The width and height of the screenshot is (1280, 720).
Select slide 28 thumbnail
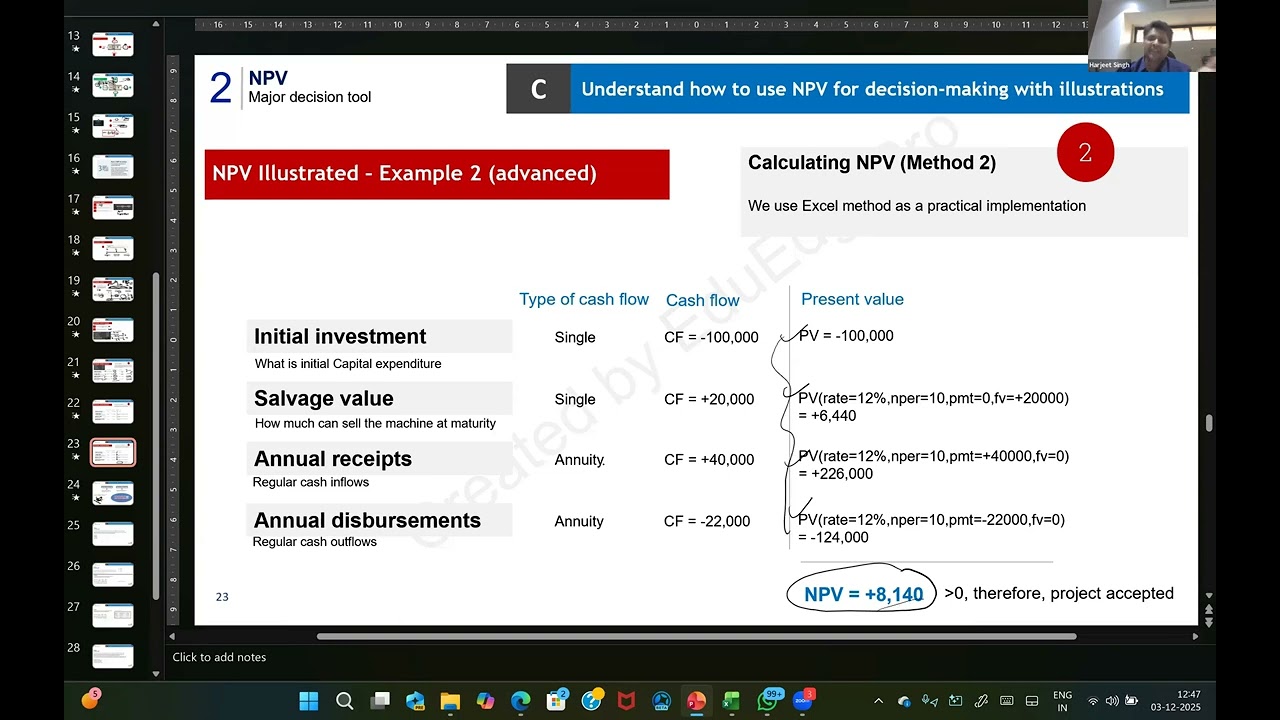(113, 656)
